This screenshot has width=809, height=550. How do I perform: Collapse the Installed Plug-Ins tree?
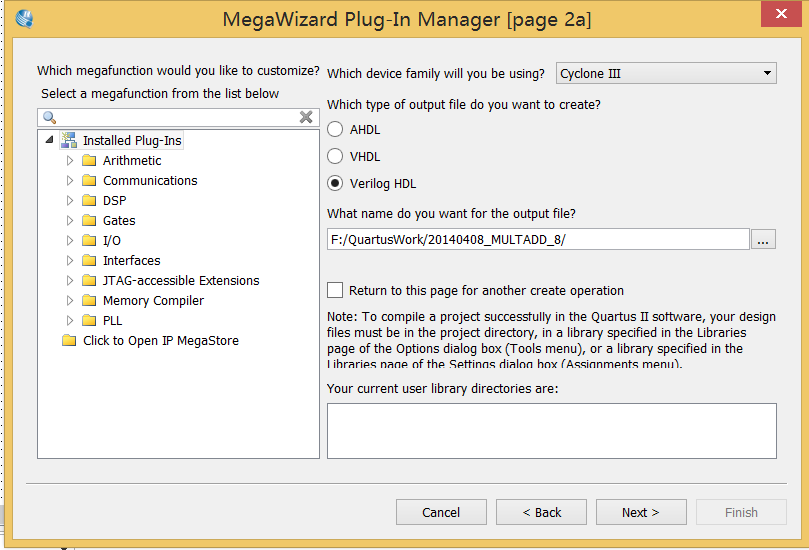point(50,140)
